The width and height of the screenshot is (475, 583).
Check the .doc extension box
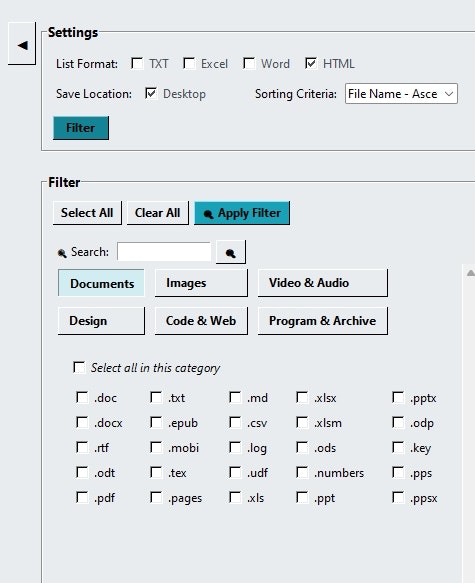pyautogui.click(x=82, y=397)
